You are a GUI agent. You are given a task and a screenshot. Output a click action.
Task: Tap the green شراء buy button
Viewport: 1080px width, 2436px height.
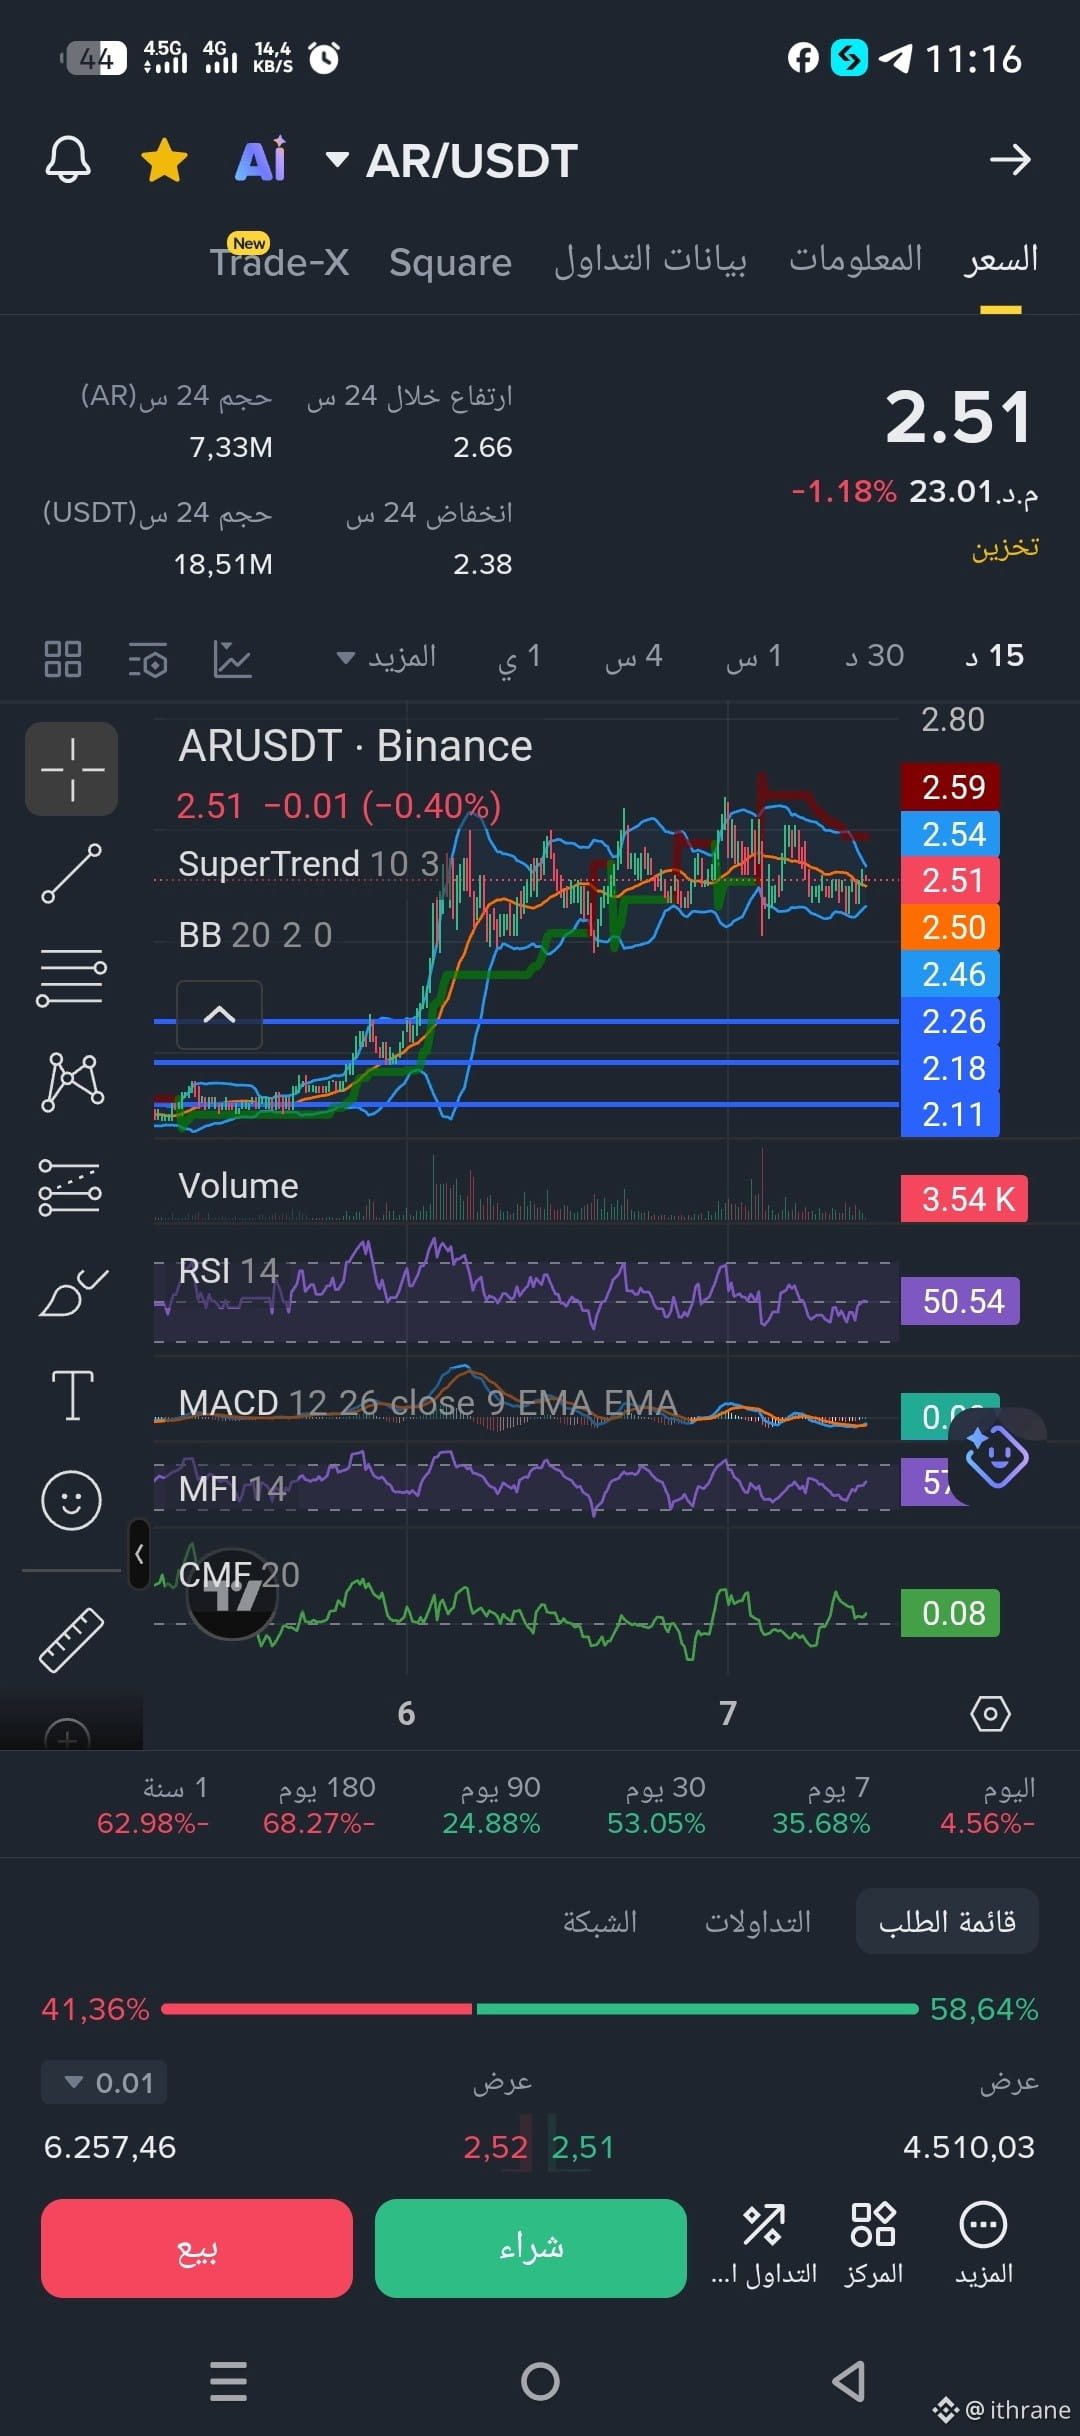(x=531, y=2248)
